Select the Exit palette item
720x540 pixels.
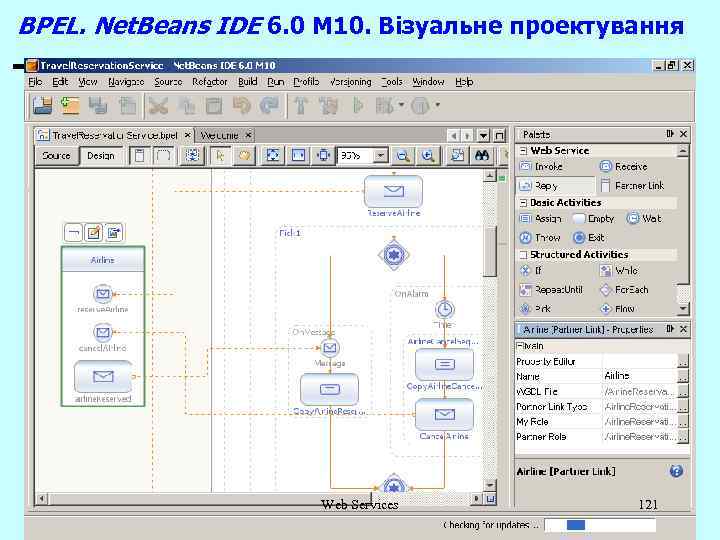(x=589, y=237)
